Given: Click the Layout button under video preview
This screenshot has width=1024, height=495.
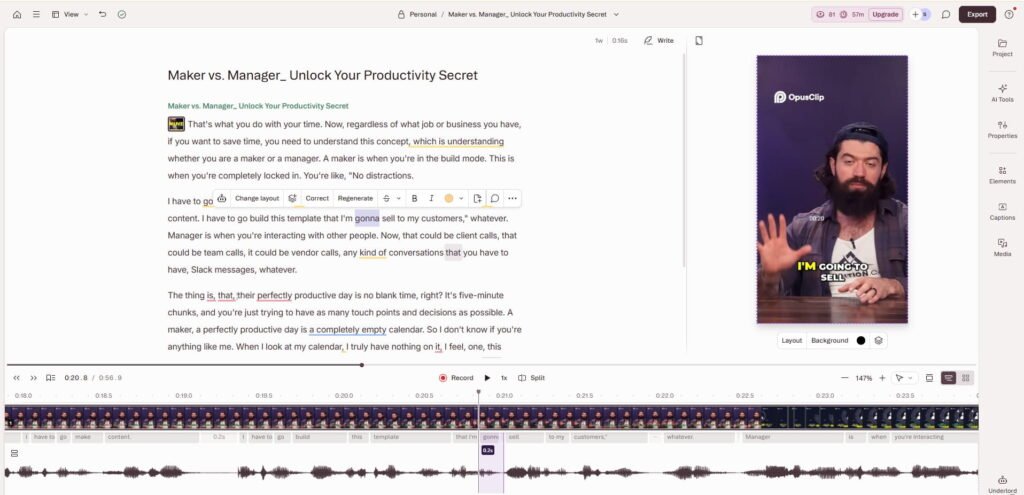Looking at the screenshot, I should tap(792, 340).
